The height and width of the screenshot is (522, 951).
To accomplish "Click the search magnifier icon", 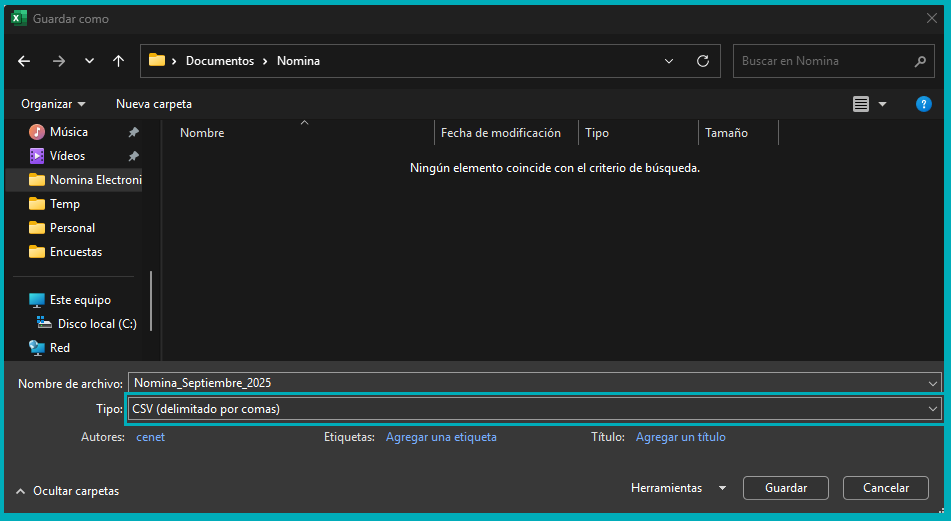I will tap(920, 61).
